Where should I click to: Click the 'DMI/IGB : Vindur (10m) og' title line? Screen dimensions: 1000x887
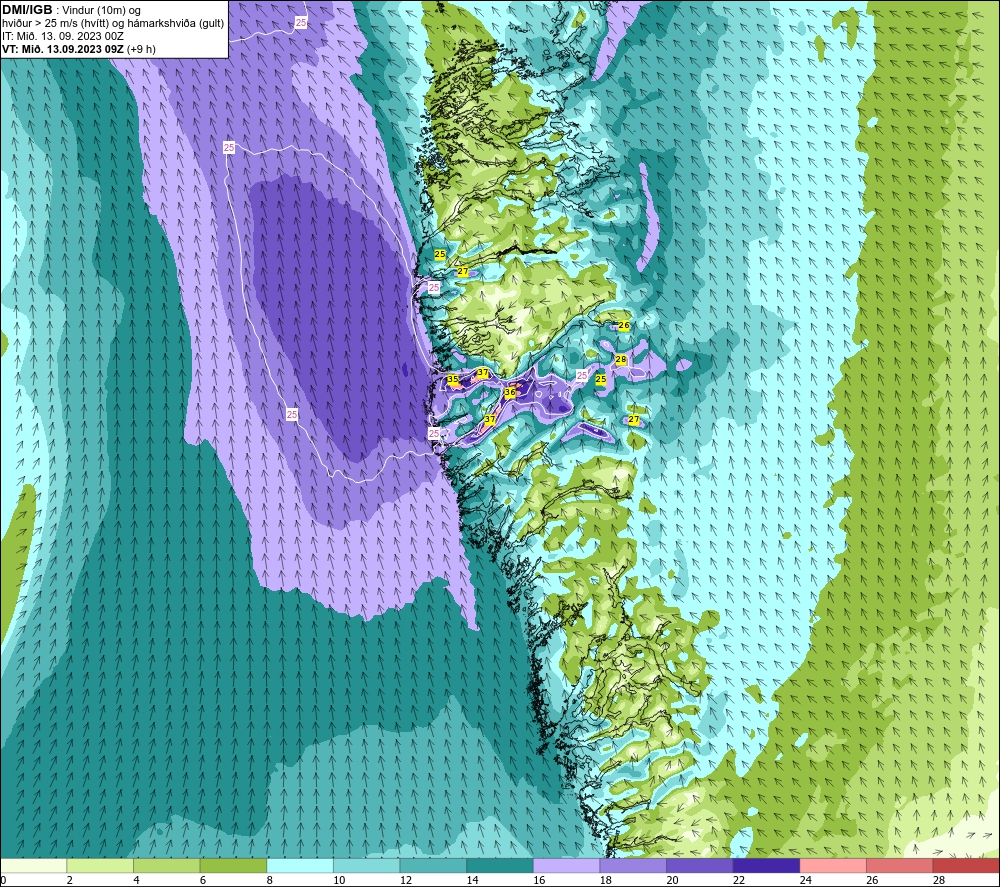71,10
